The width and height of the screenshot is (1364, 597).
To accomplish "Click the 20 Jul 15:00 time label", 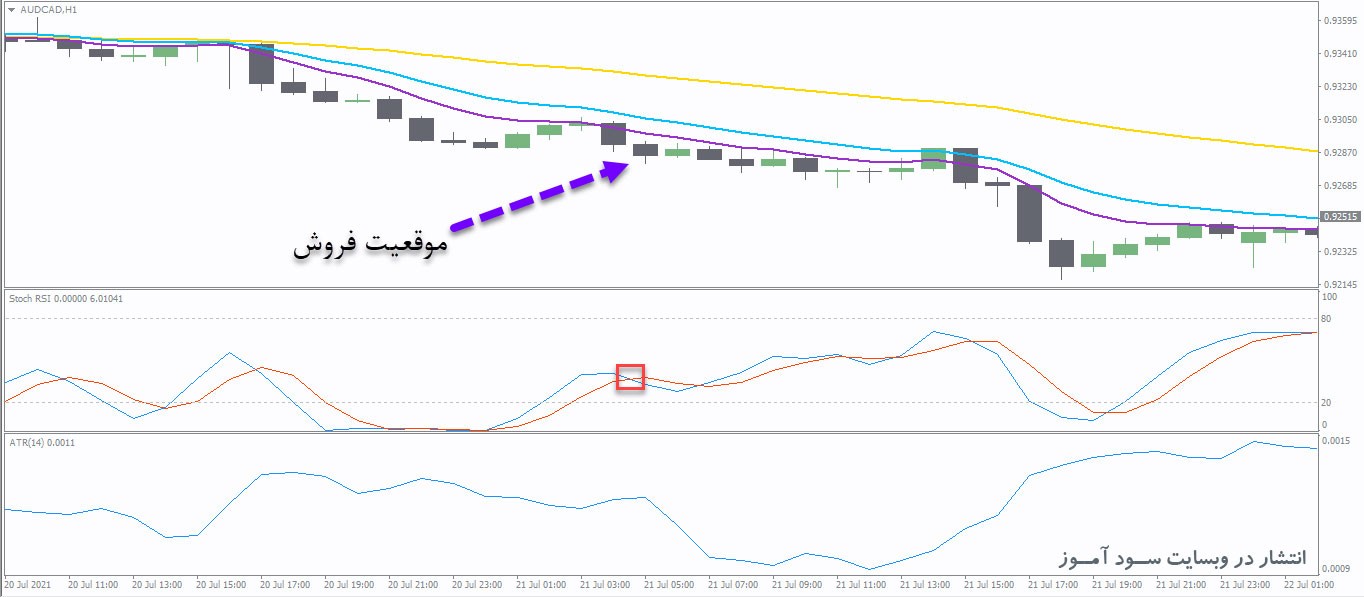I will tap(221, 583).
